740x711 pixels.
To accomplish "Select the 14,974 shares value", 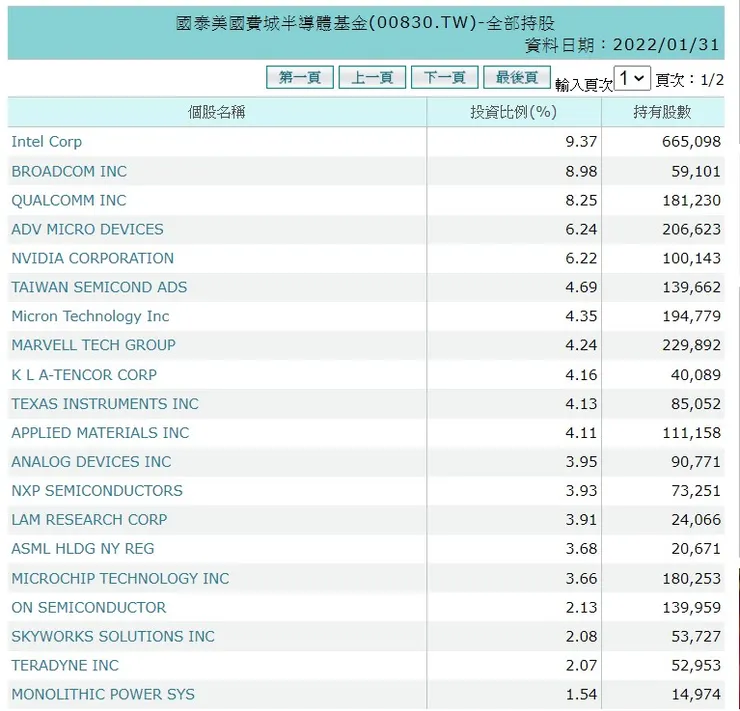I will [696, 694].
